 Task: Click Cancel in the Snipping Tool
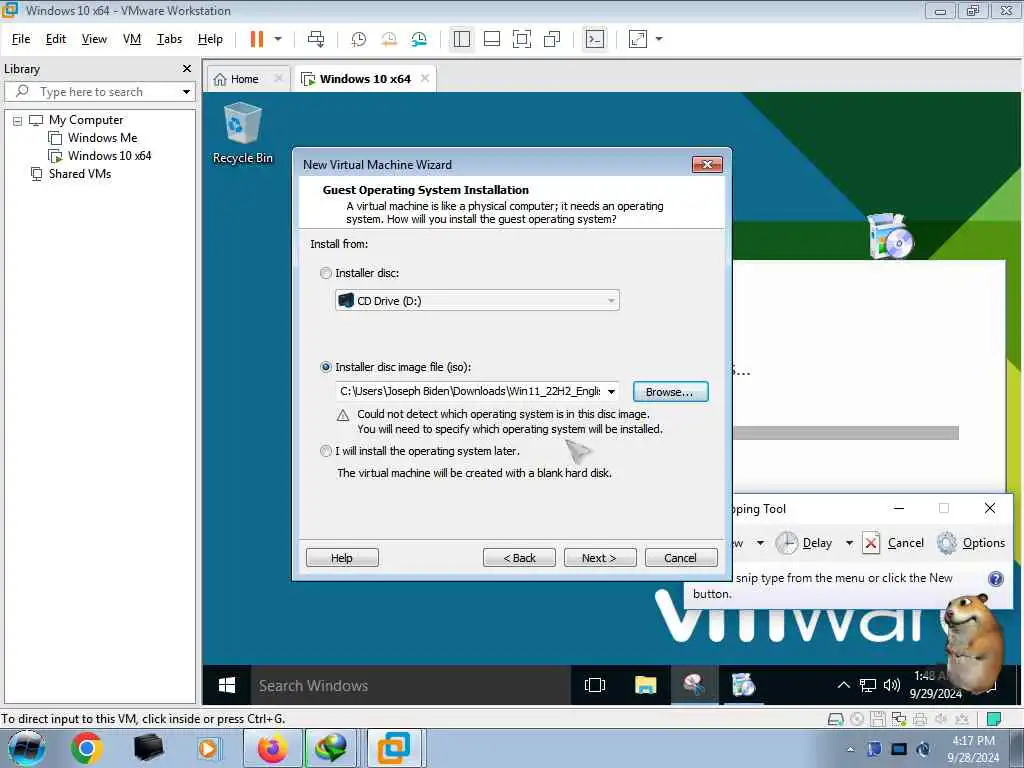pyautogui.click(x=893, y=543)
